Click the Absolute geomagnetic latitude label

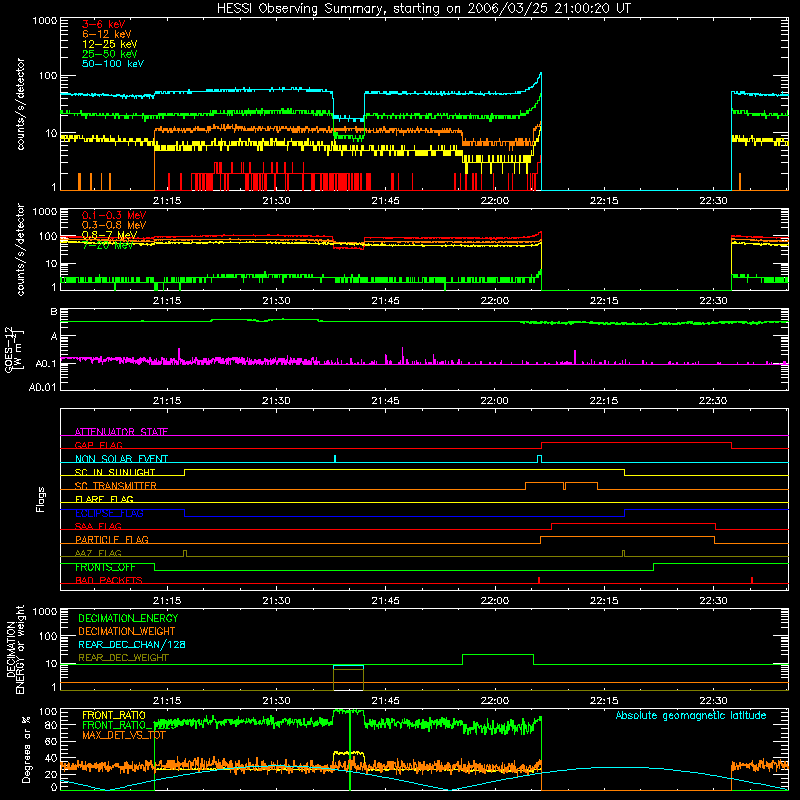[691, 715]
